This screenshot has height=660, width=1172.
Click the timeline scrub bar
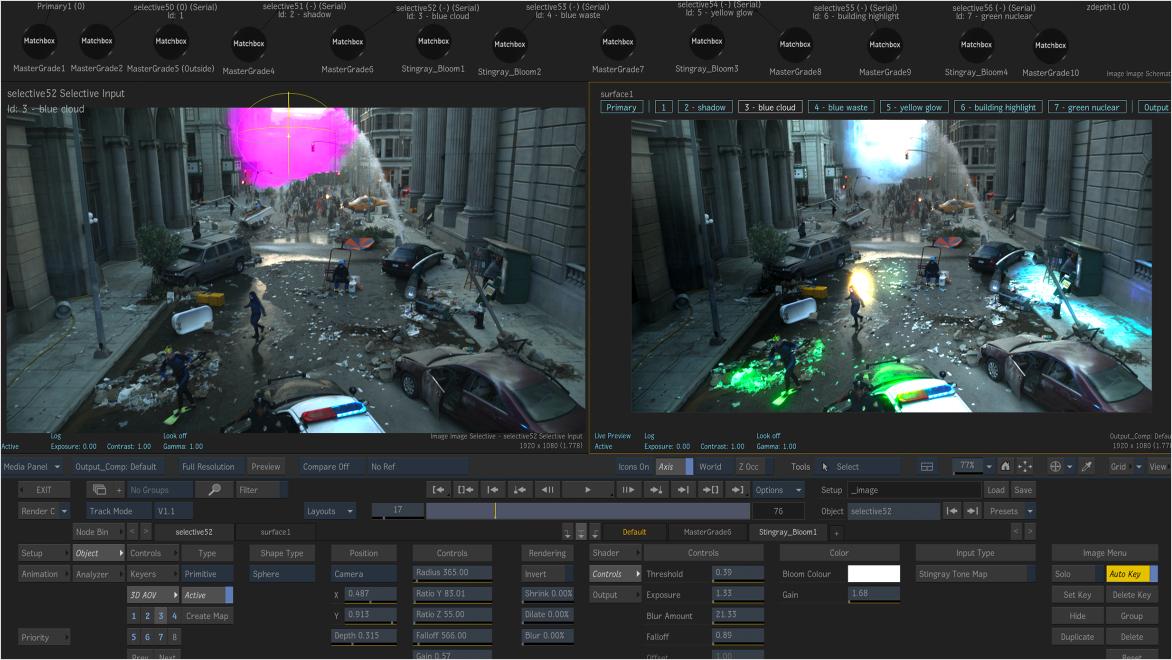point(587,511)
